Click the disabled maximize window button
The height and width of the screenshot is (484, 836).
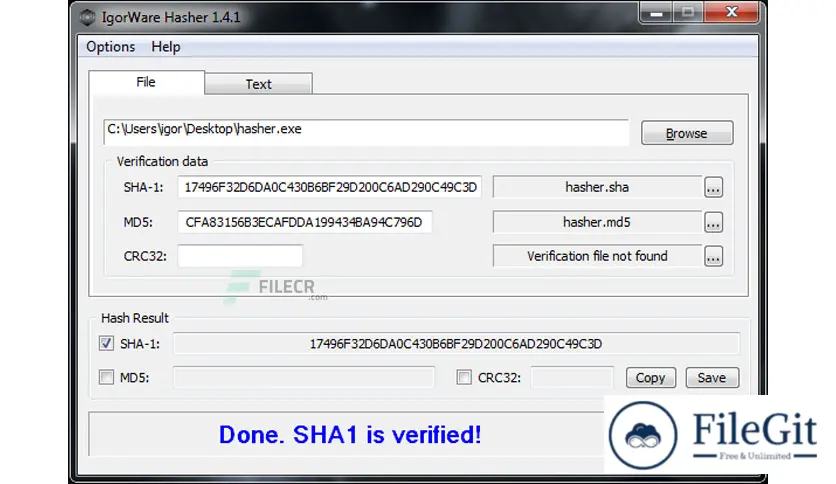coord(688,12)
